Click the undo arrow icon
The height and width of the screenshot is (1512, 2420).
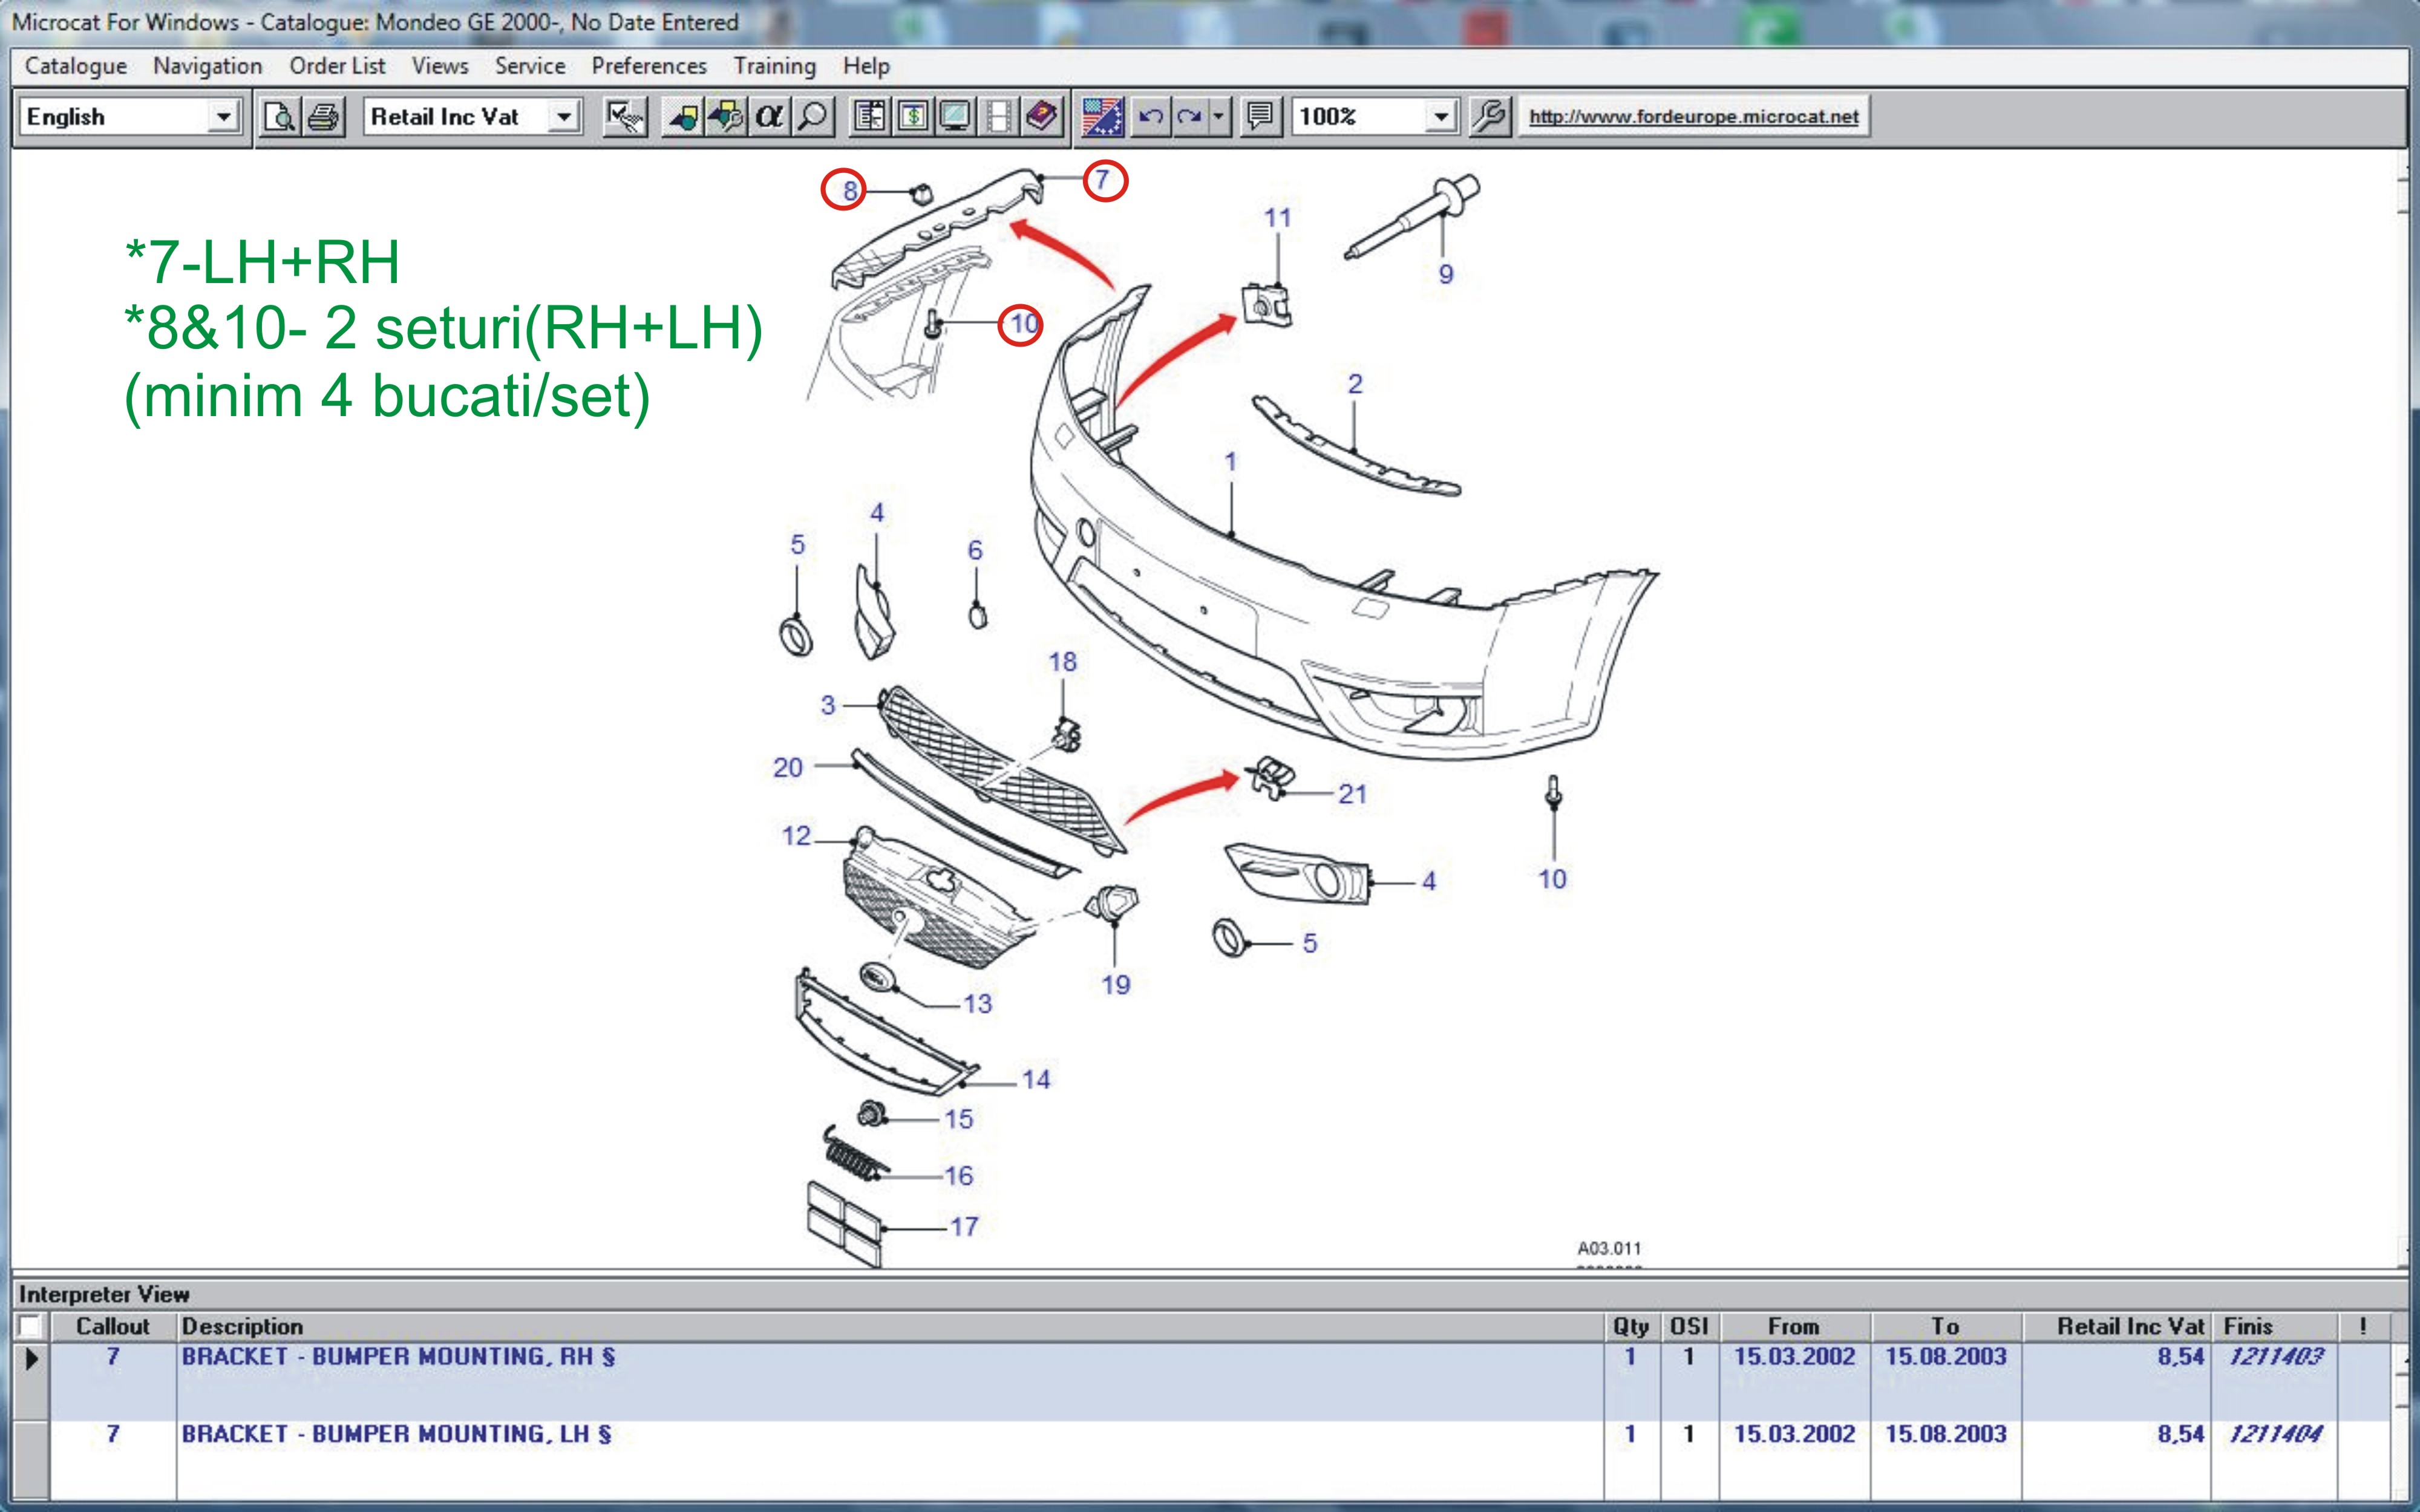click(1150, 117)
